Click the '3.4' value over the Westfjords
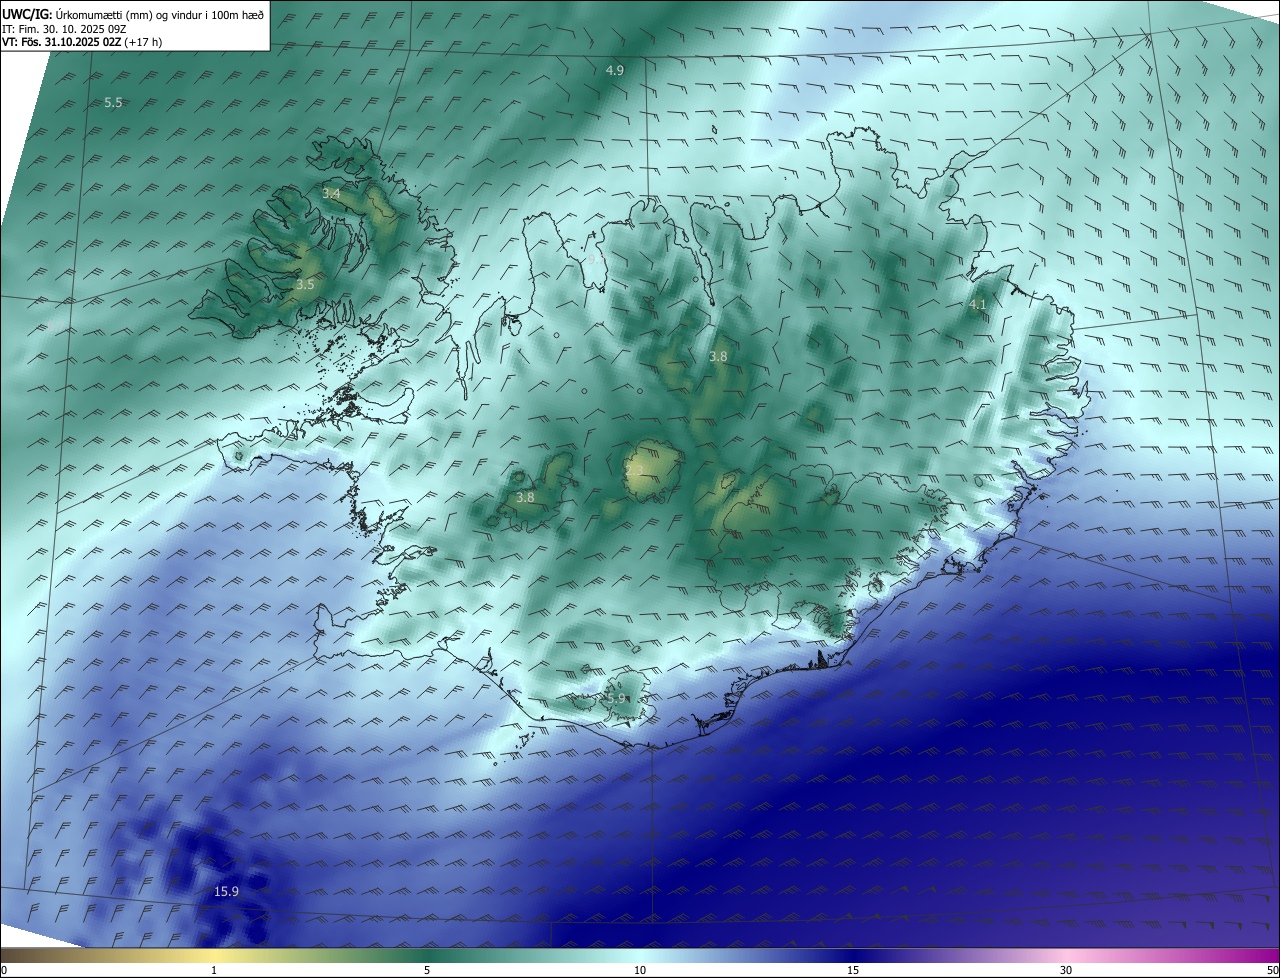 pos(332,193)
